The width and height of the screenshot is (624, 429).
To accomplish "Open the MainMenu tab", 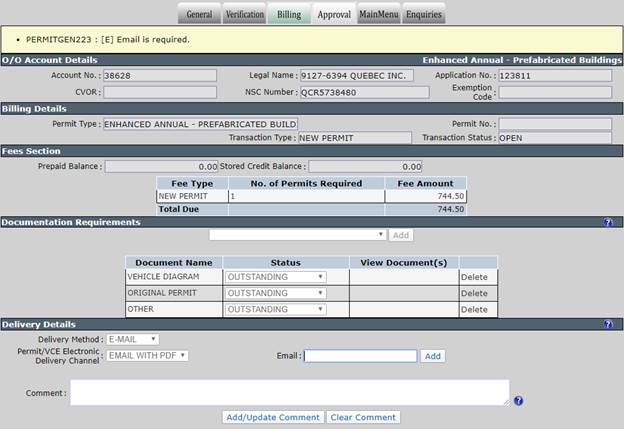I will (x=378, y=14).
